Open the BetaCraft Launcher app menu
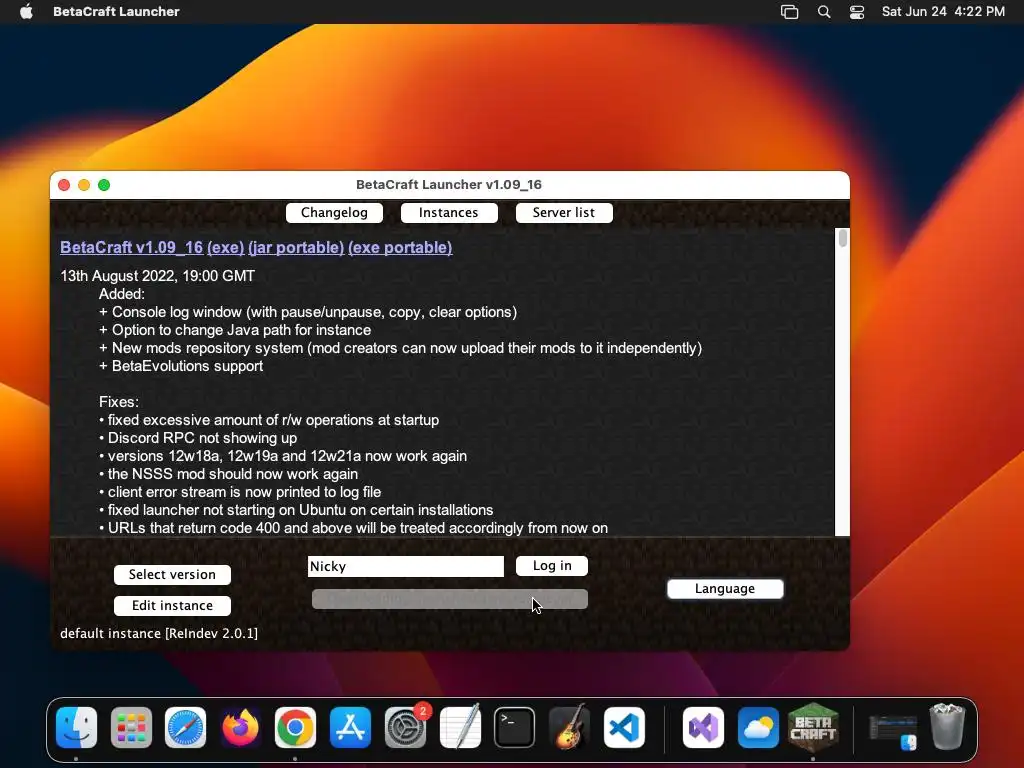This screenshot has height=768, width=1024. tap(116, 11)
